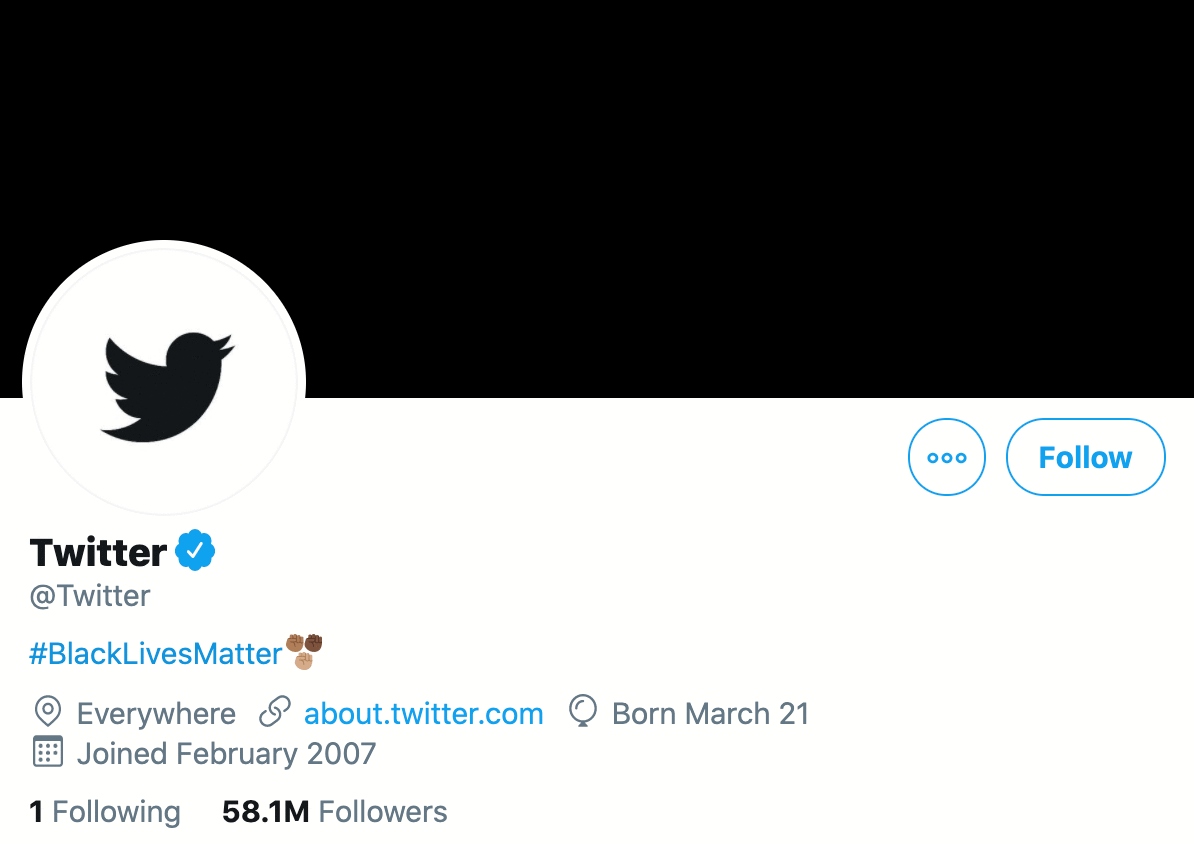
Task: Open the 1 Following list
Action: click(x=105, y=812)
